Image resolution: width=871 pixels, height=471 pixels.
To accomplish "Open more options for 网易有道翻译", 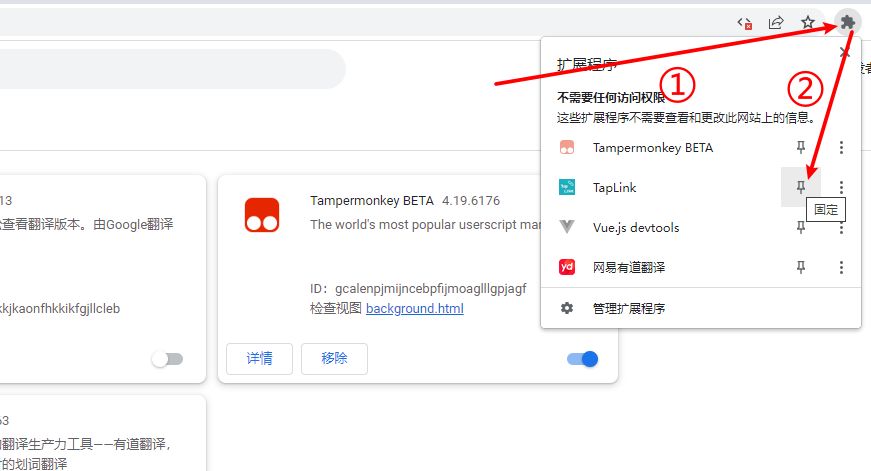I will pyautogui.click(x=841, y=267).
